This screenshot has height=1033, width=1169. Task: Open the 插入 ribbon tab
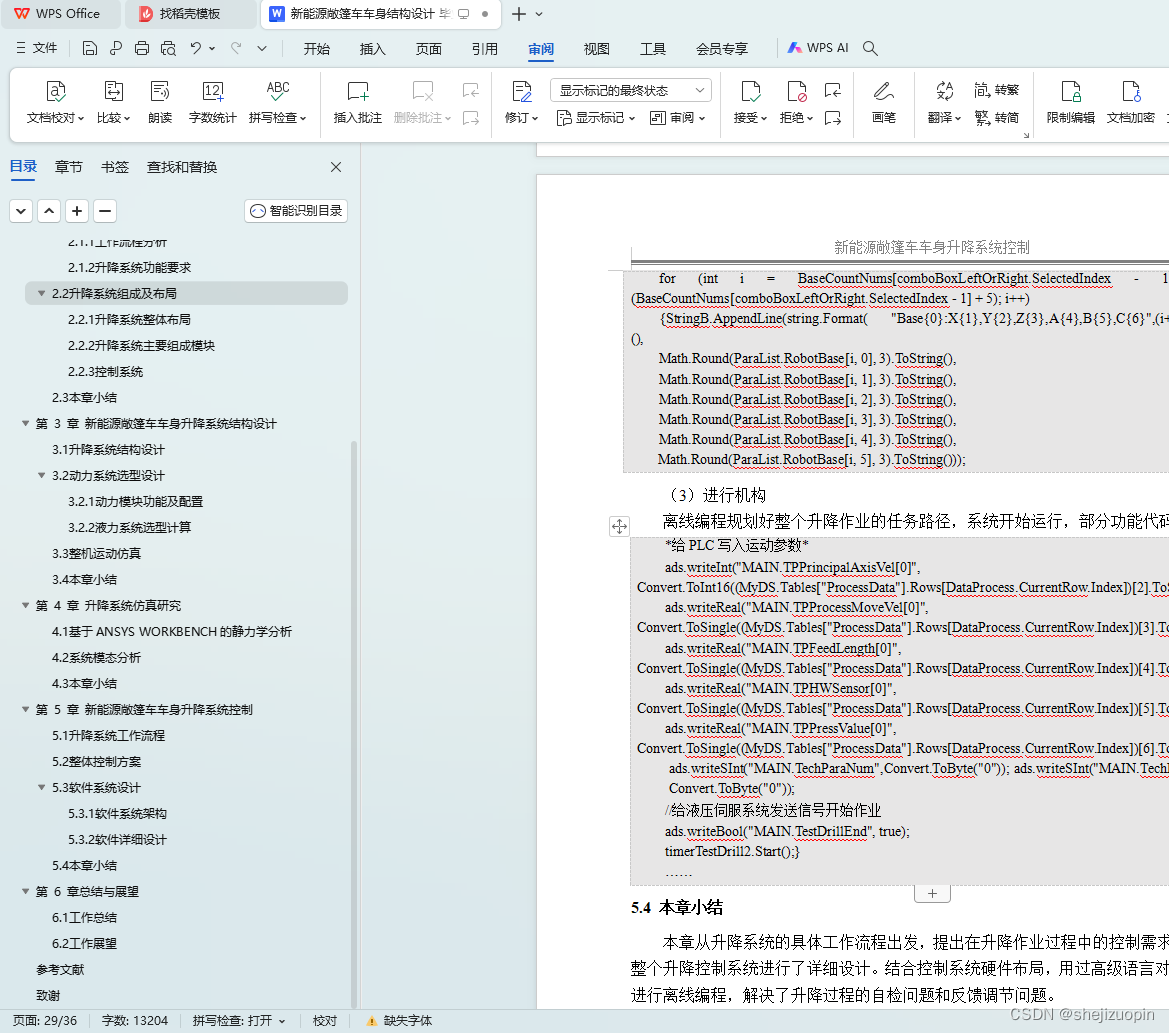coord(373,48)
